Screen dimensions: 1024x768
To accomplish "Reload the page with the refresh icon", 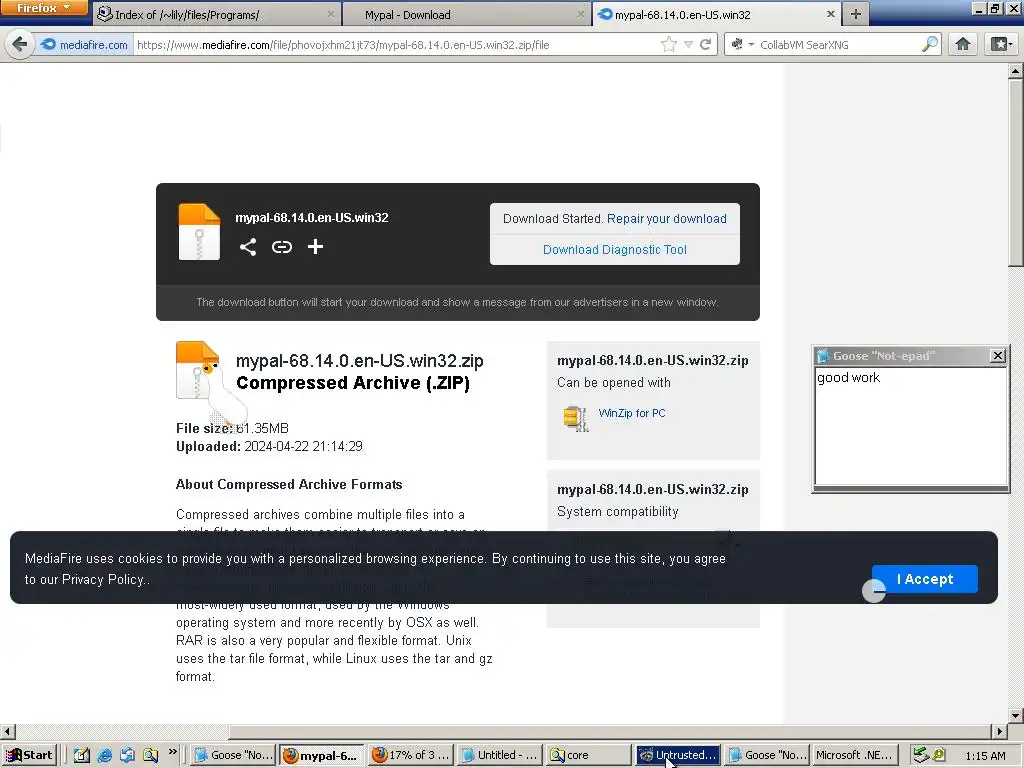I will (705, 44).
